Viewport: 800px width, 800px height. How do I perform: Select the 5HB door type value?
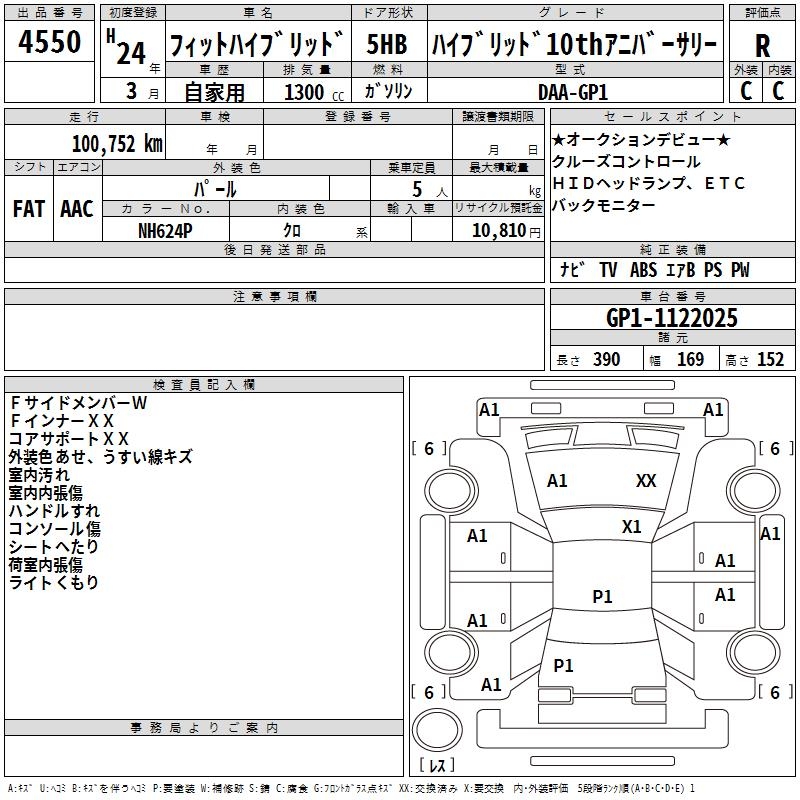coord(387,44)
